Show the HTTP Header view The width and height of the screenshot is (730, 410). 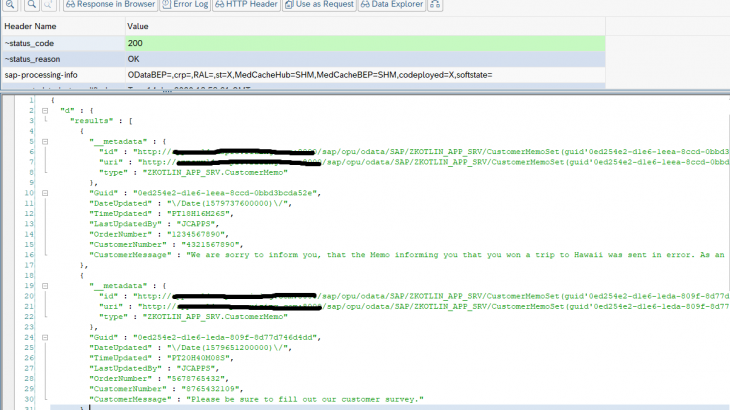pyautogui.click(x=246, y=5)
